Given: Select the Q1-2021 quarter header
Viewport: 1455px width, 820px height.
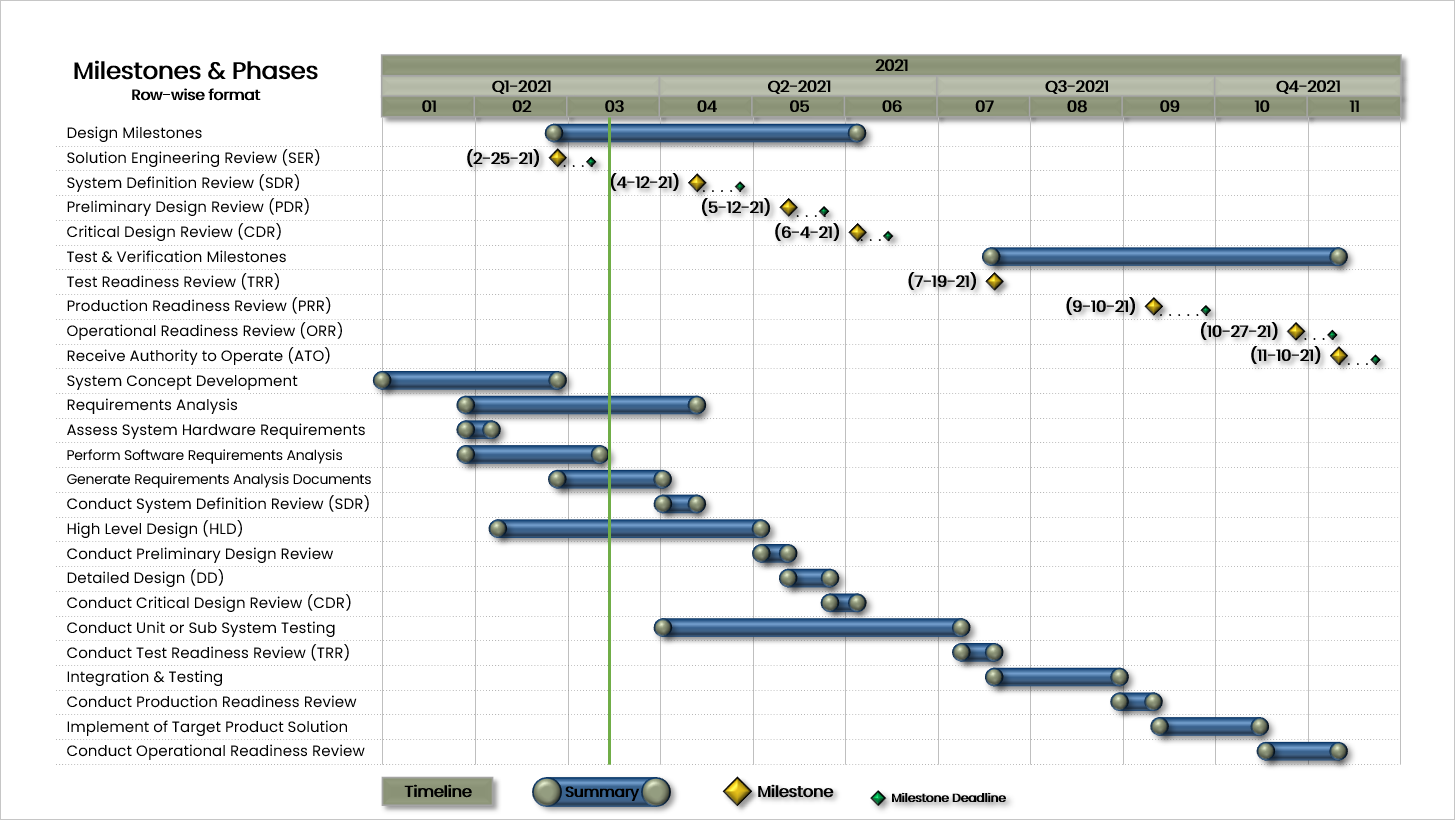Looking at the screenshot, I should point(521,87).
